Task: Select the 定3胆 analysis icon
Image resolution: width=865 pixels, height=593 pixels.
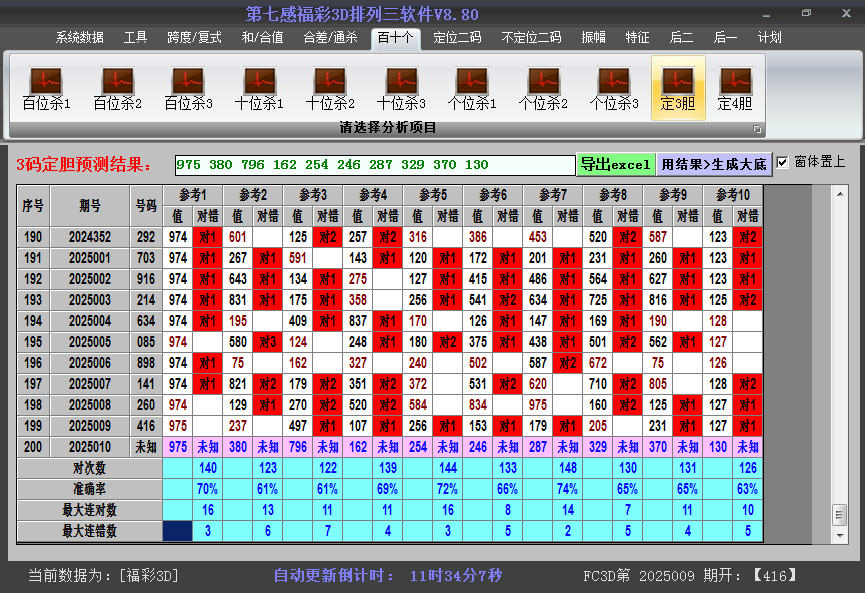Action: tap(678, 88)
